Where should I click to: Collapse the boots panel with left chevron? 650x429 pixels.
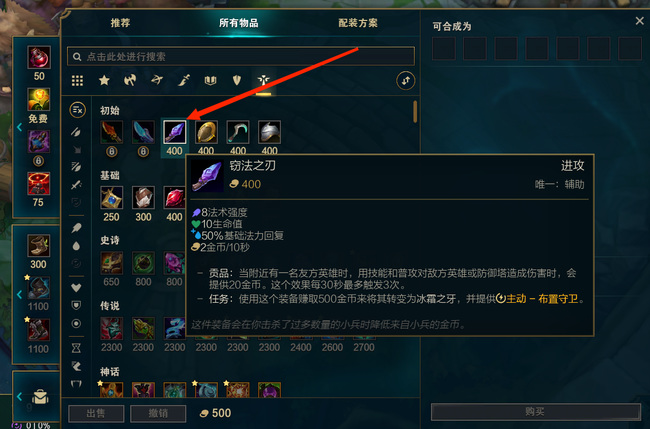19,294
